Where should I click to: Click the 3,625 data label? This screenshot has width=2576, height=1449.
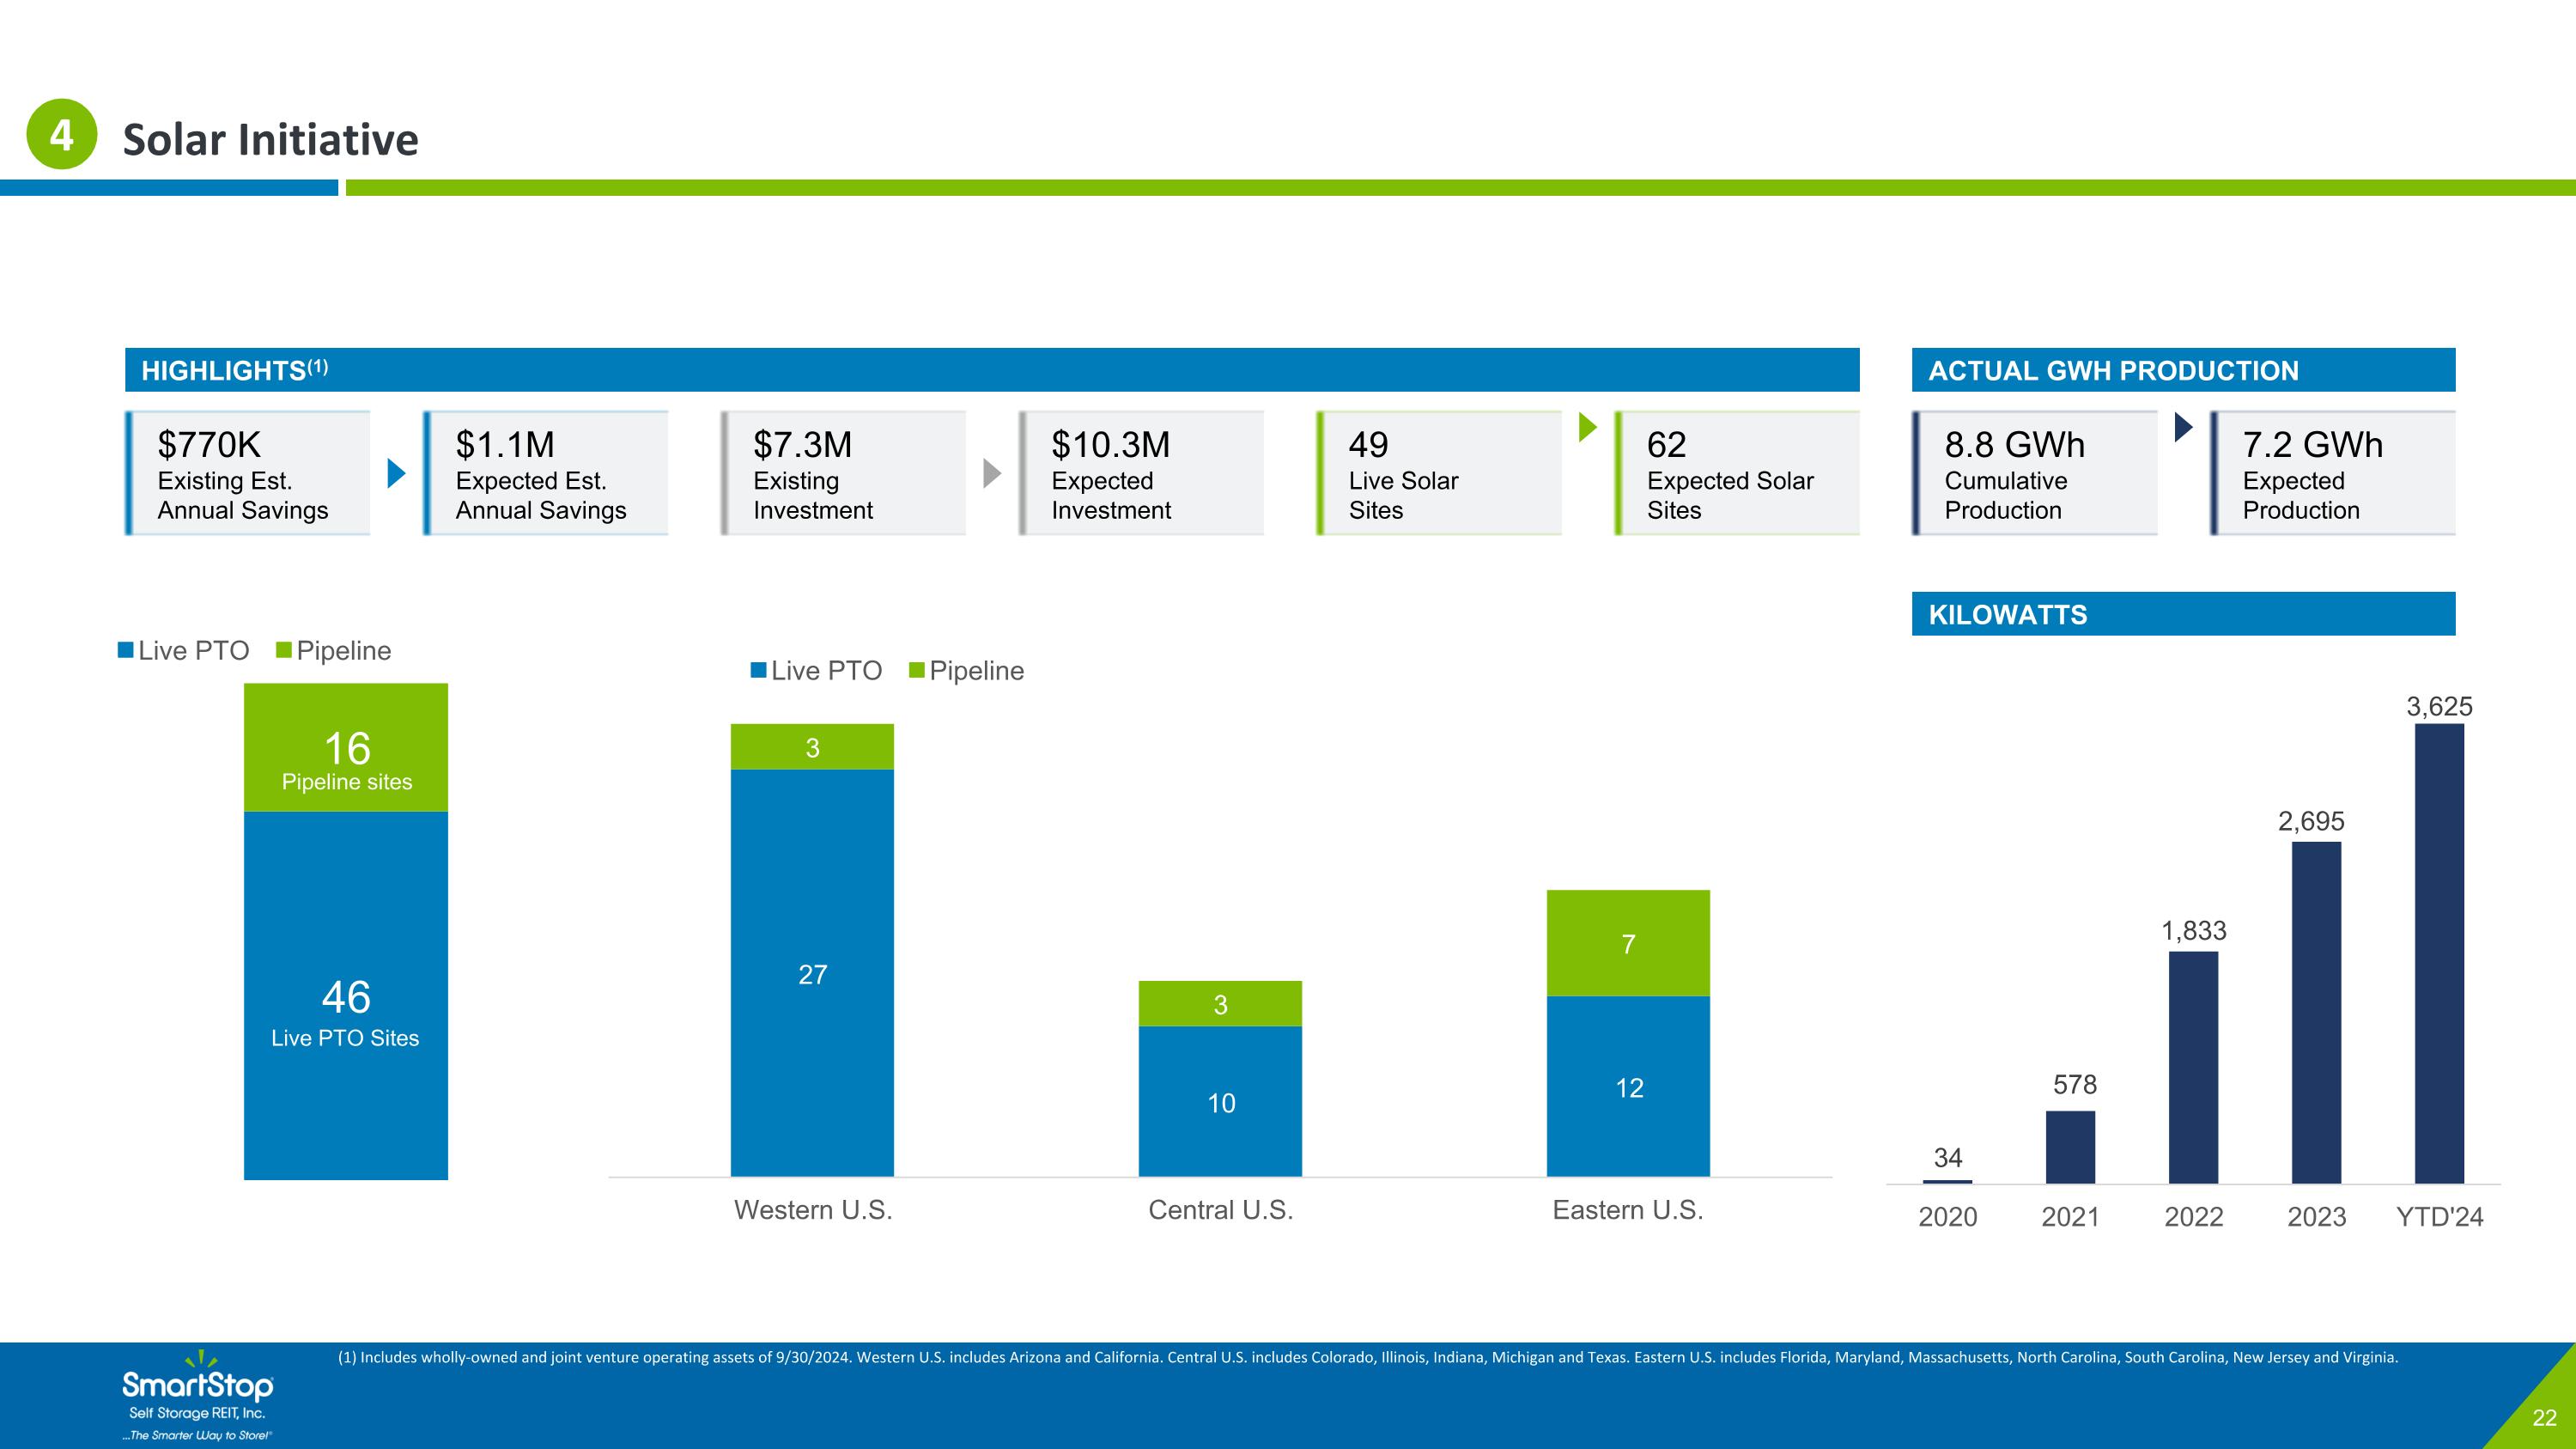point(2439,706)
